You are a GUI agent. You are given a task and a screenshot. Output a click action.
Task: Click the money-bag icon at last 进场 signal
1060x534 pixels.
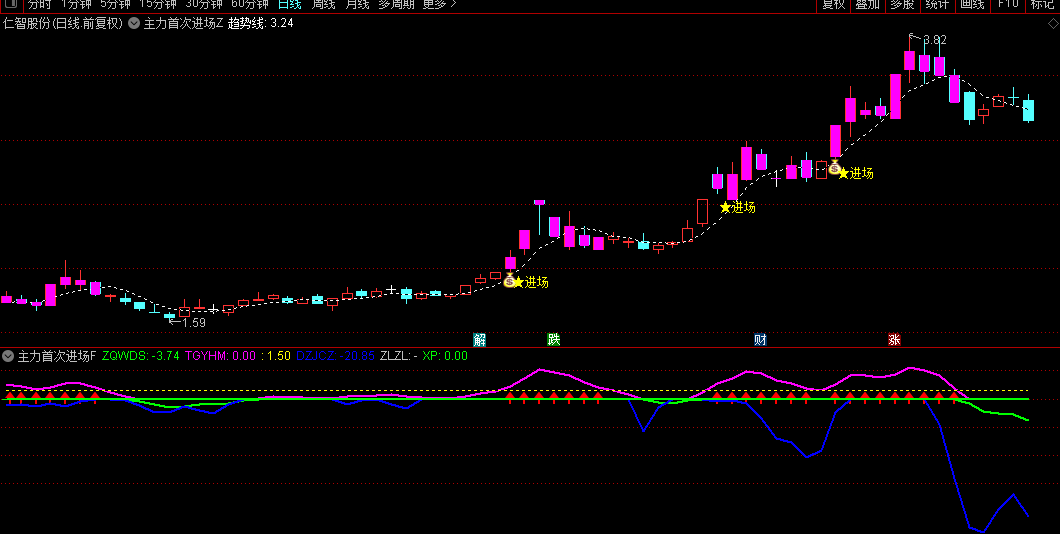click(x=835, y=166)
